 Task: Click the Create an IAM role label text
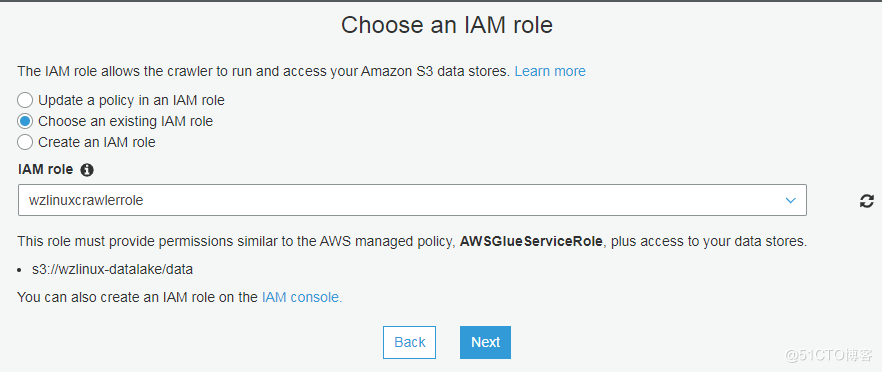[x=97, y=142]
